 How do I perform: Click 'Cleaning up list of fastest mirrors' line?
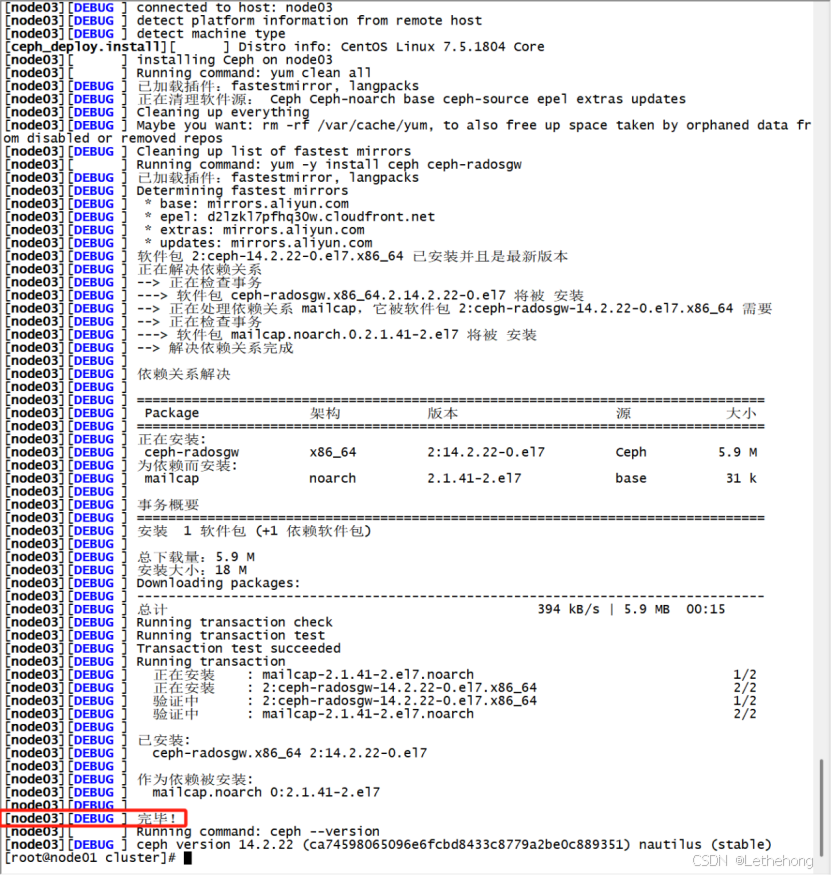pyautogui.click(x=273, y=151)
